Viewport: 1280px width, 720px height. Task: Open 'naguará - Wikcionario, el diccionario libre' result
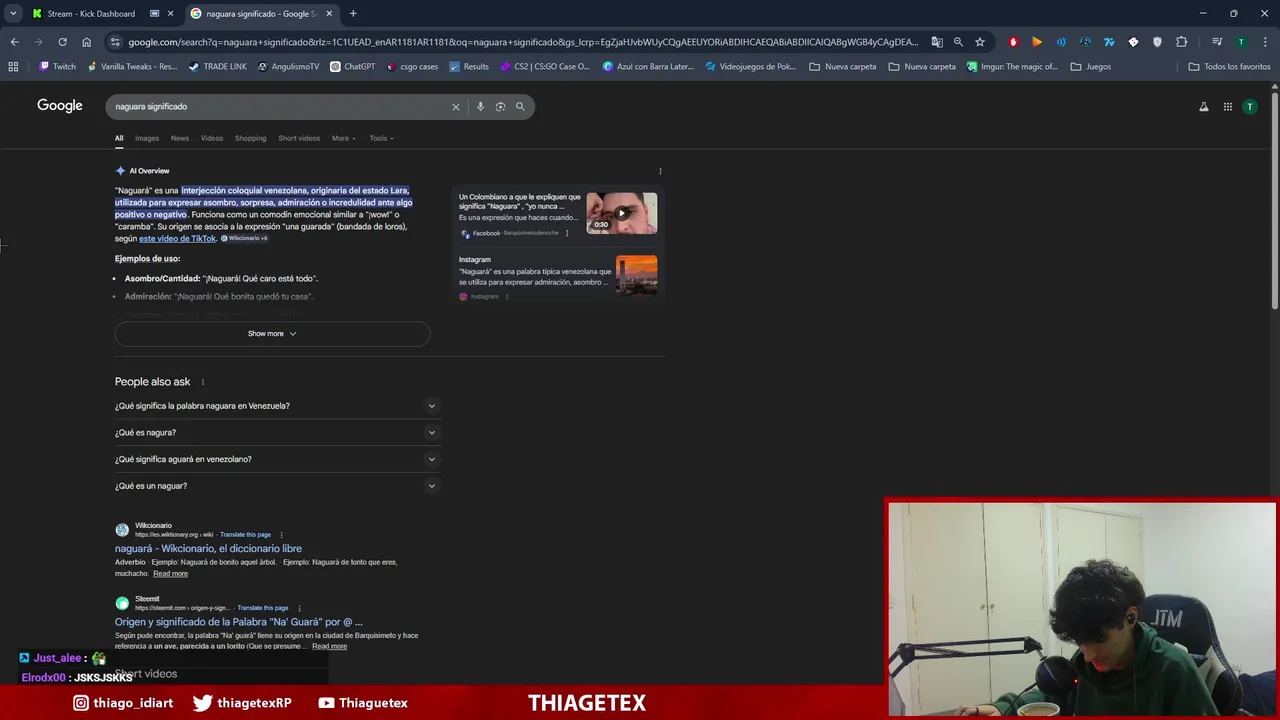[x=208, y=548]
